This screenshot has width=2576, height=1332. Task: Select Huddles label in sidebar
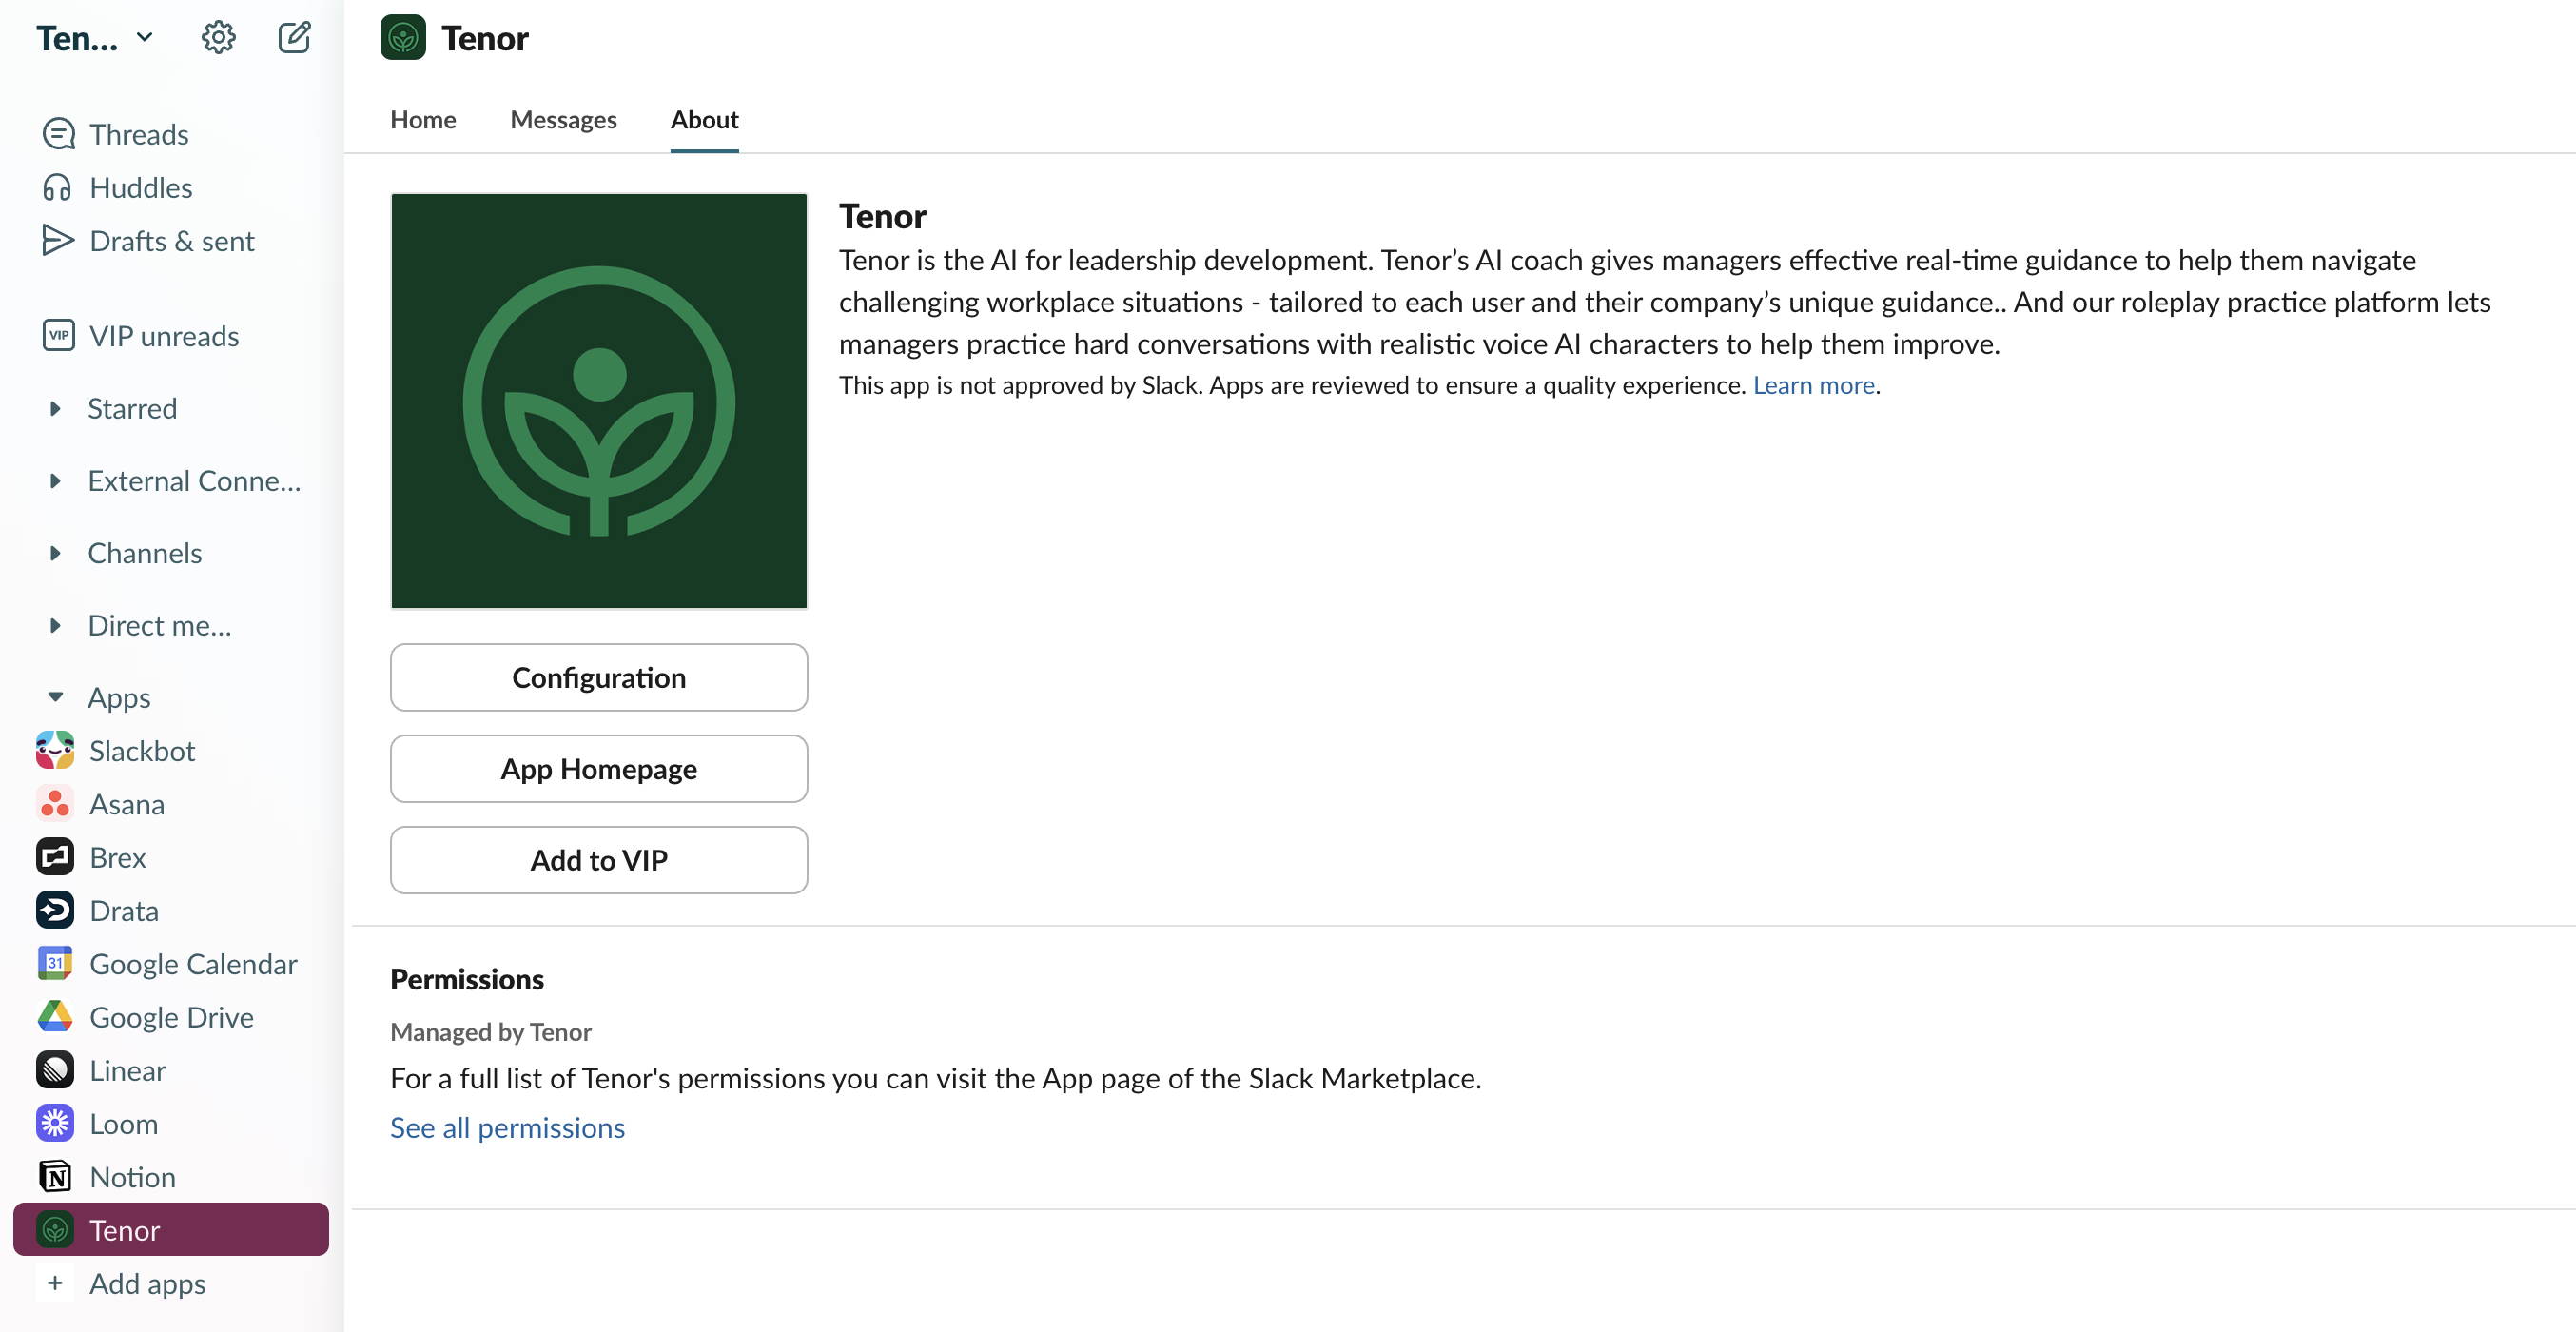tap(141, 187)
